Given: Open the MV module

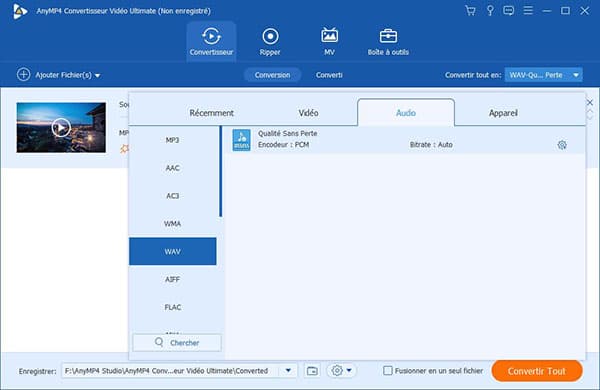Looking at the screenshot, I should (x=329, y=41).
